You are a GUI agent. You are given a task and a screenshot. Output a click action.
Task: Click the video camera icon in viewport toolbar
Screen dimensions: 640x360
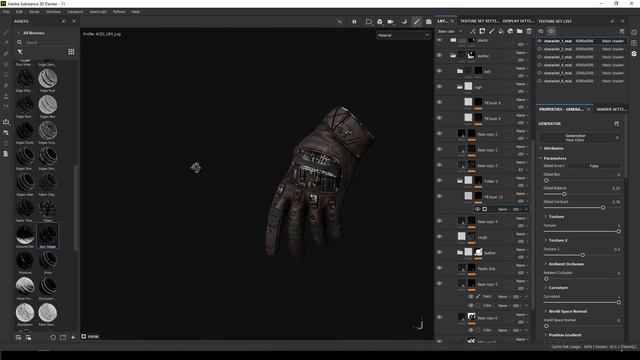click(x=390, y=22)
